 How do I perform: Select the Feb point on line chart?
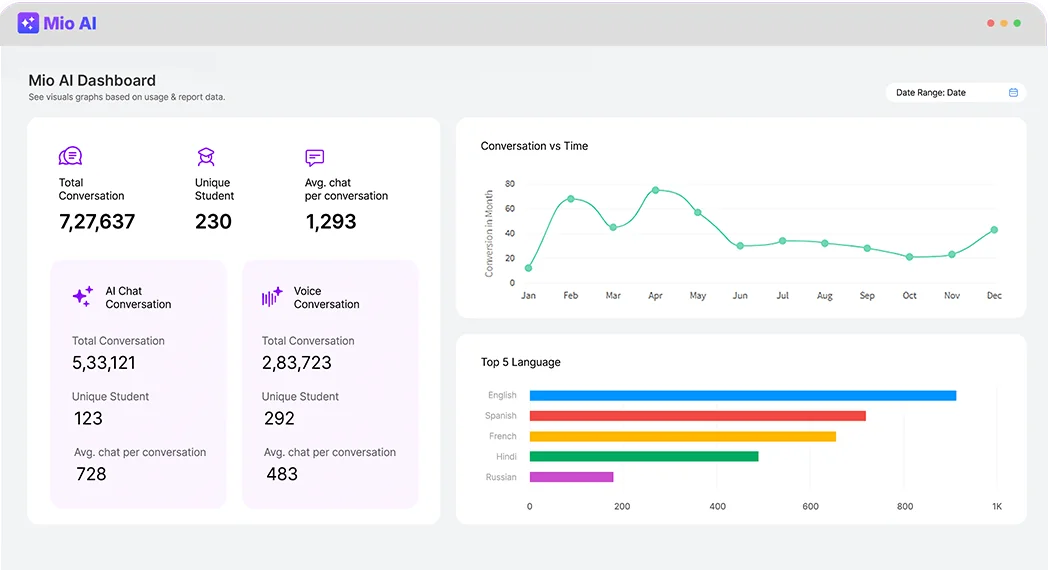(x=571, y=199)
